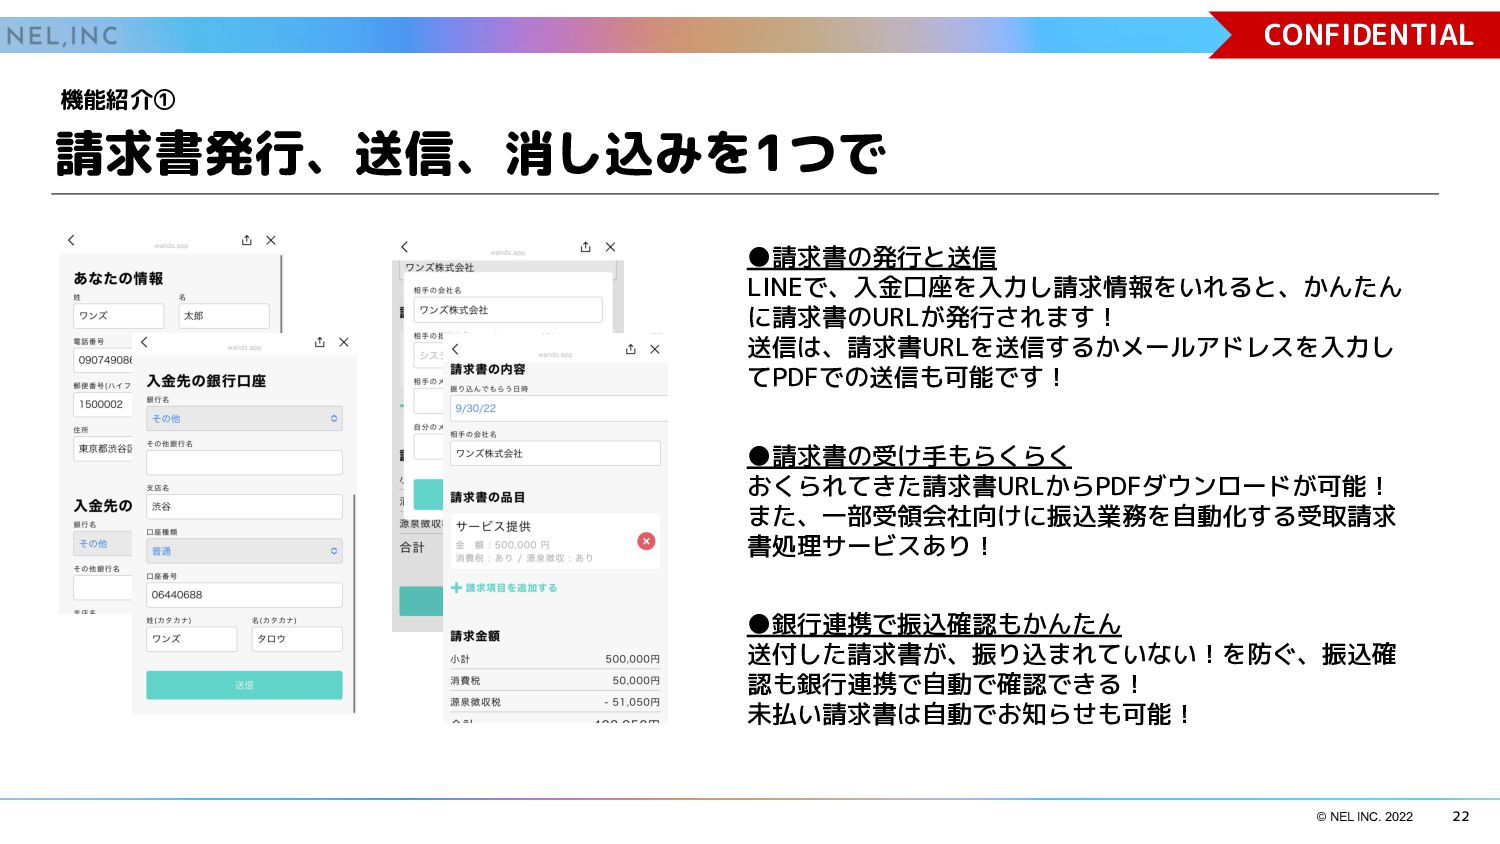Tap share icon above 入金先の銀行口座 heading
The width and height of the screenshot is (1500, 844).
(x=320, y=342)
